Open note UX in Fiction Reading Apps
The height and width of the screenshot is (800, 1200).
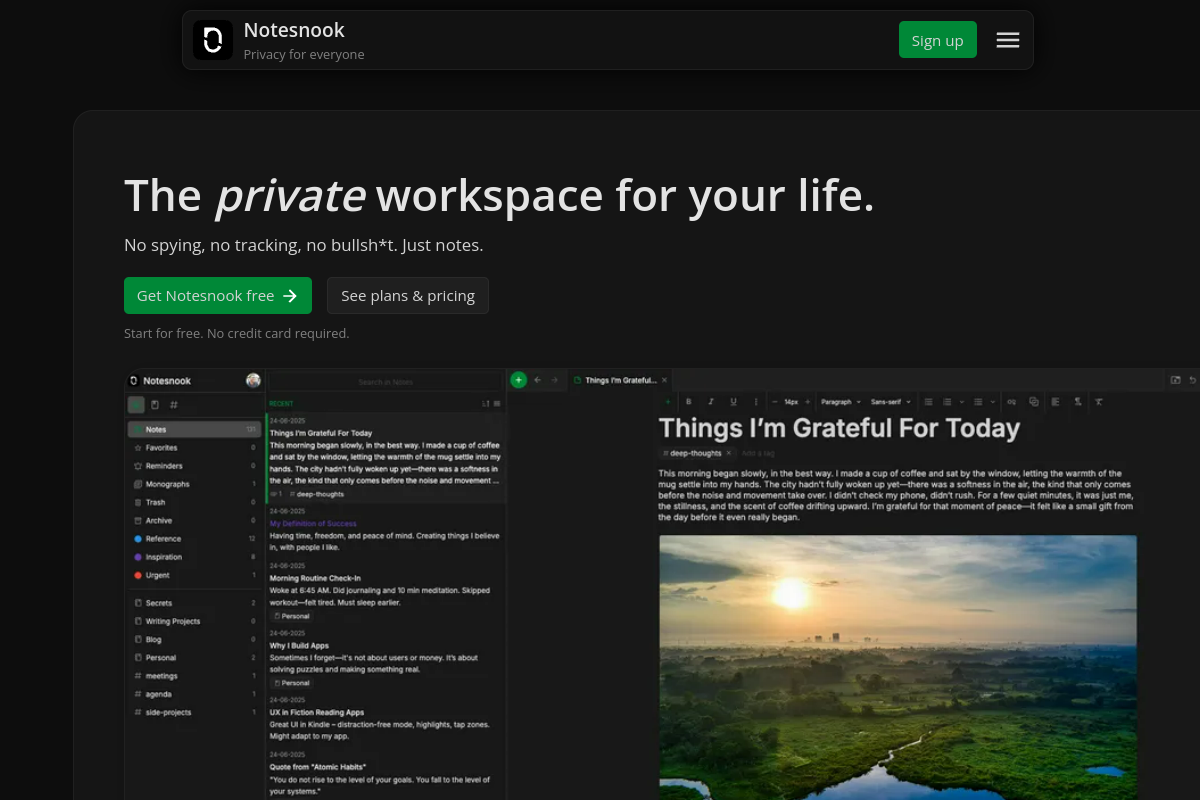point(385,717)
